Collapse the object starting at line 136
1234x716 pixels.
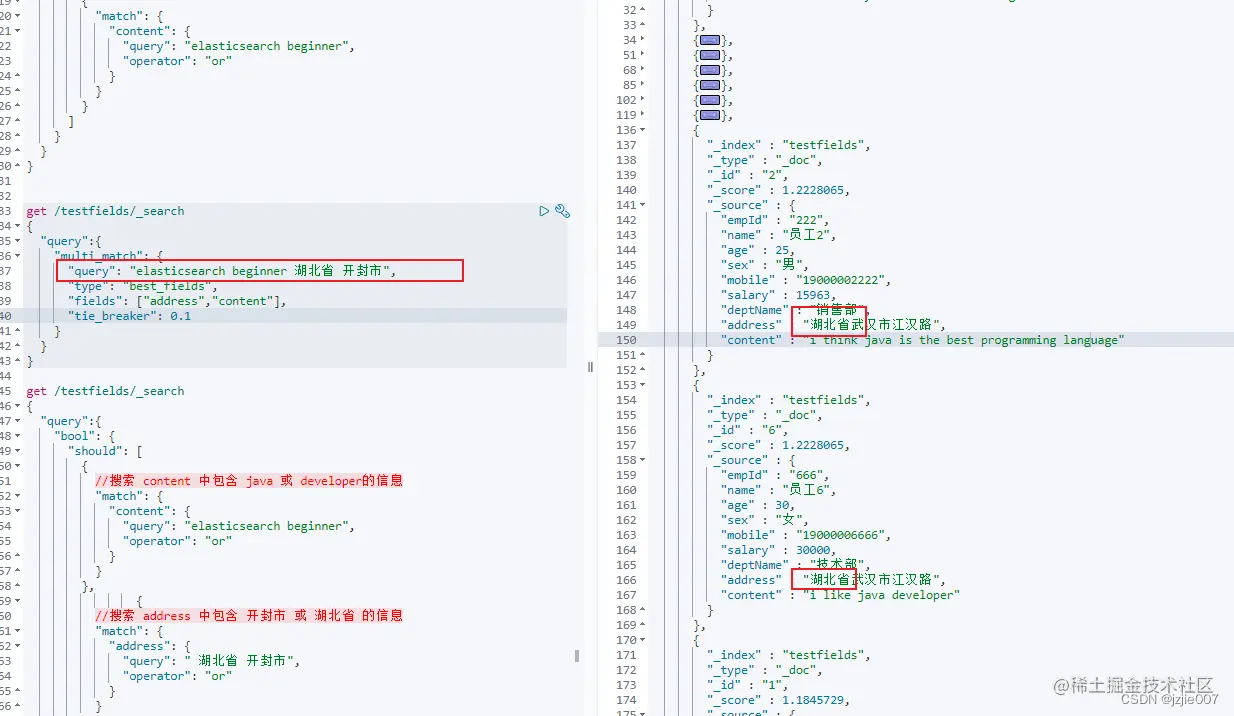pos(642,130)
